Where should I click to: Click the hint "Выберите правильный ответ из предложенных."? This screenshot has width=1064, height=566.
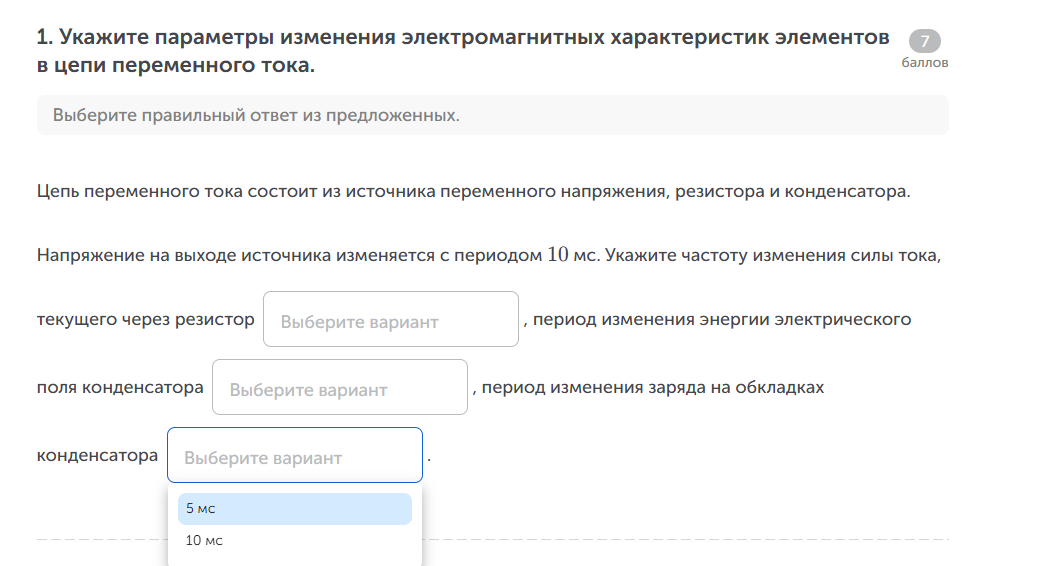point(256,115)
